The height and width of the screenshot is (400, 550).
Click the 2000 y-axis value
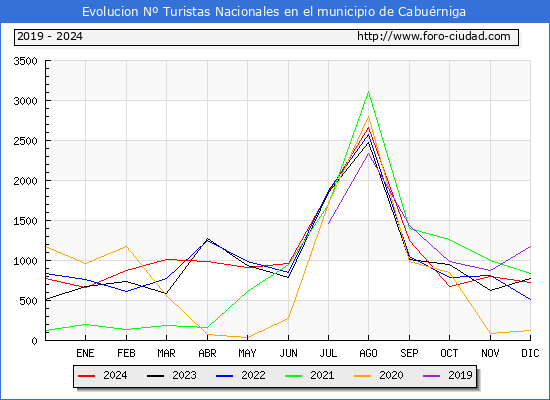tap(25, 181)
